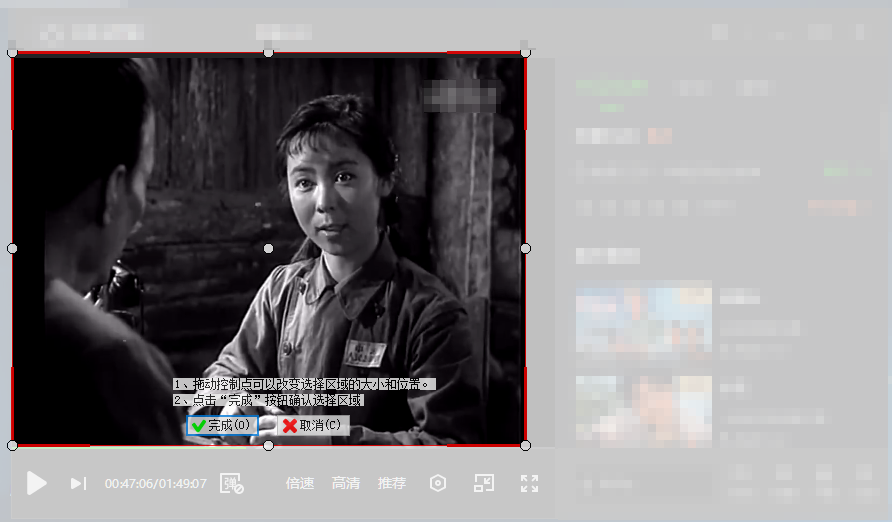
Task: Skip to the next episode
Action: click(78, 484)
